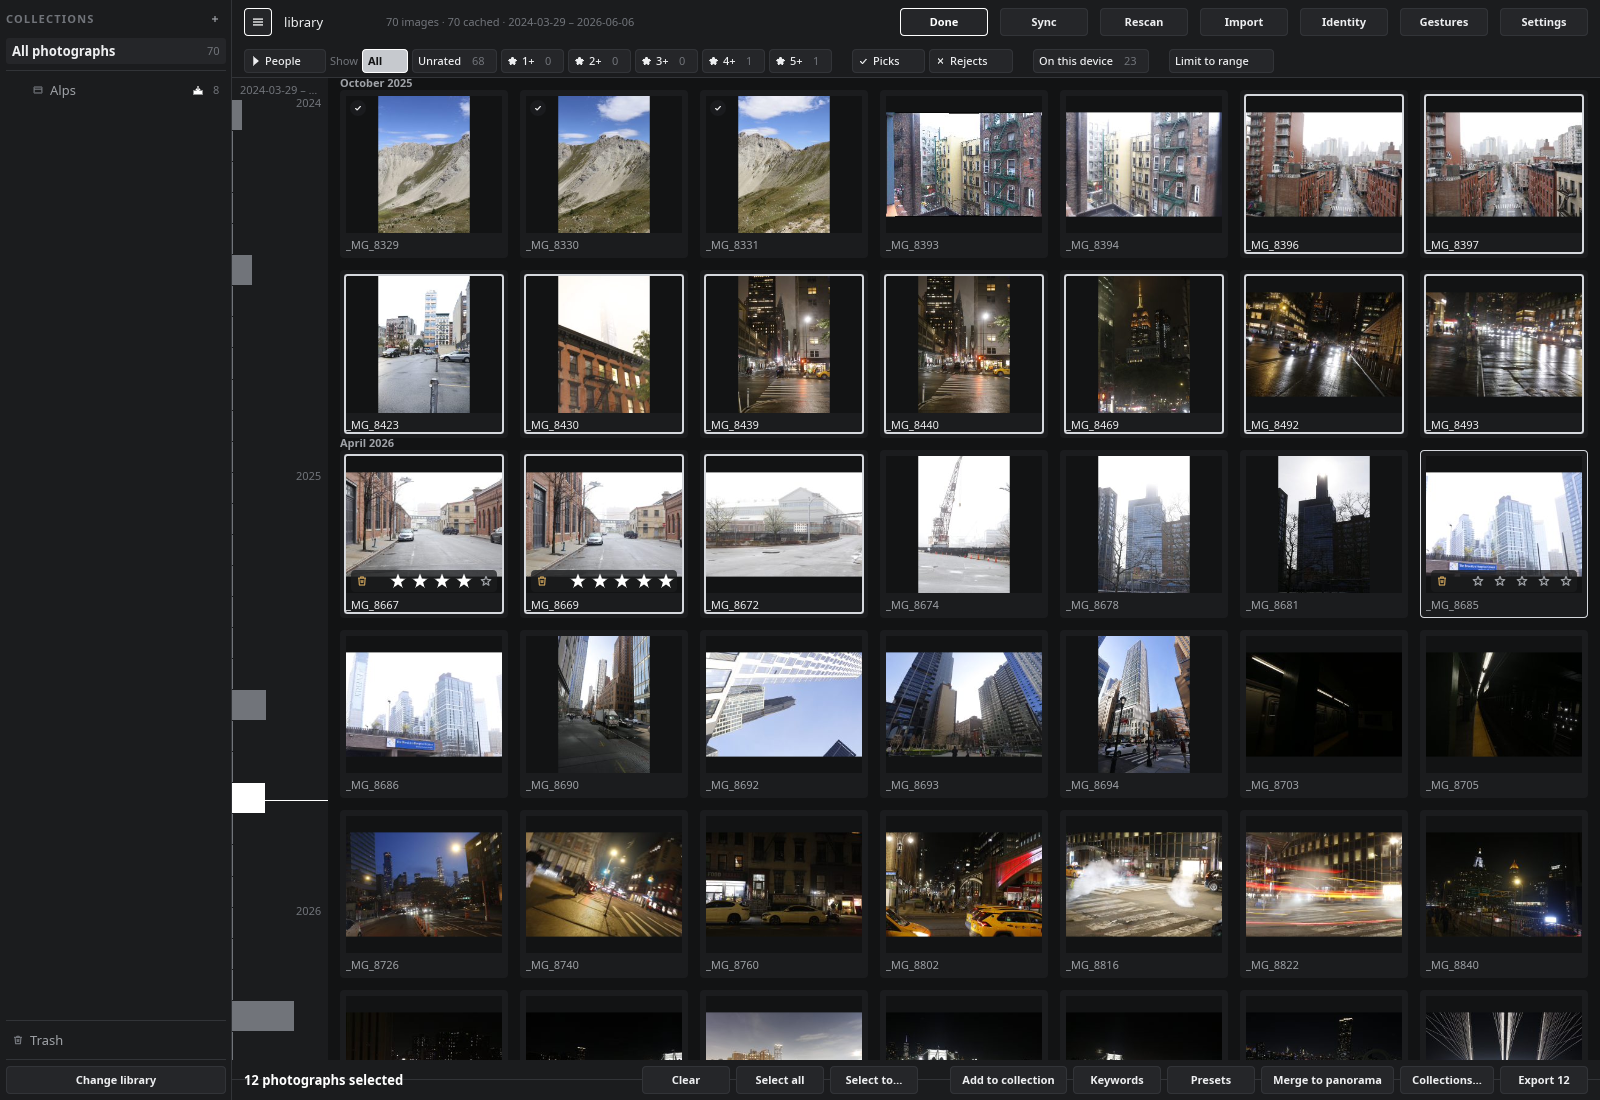Open the Trash in the sidebar
The image size is (1600, 1100).
click(x=116, y=1040)
